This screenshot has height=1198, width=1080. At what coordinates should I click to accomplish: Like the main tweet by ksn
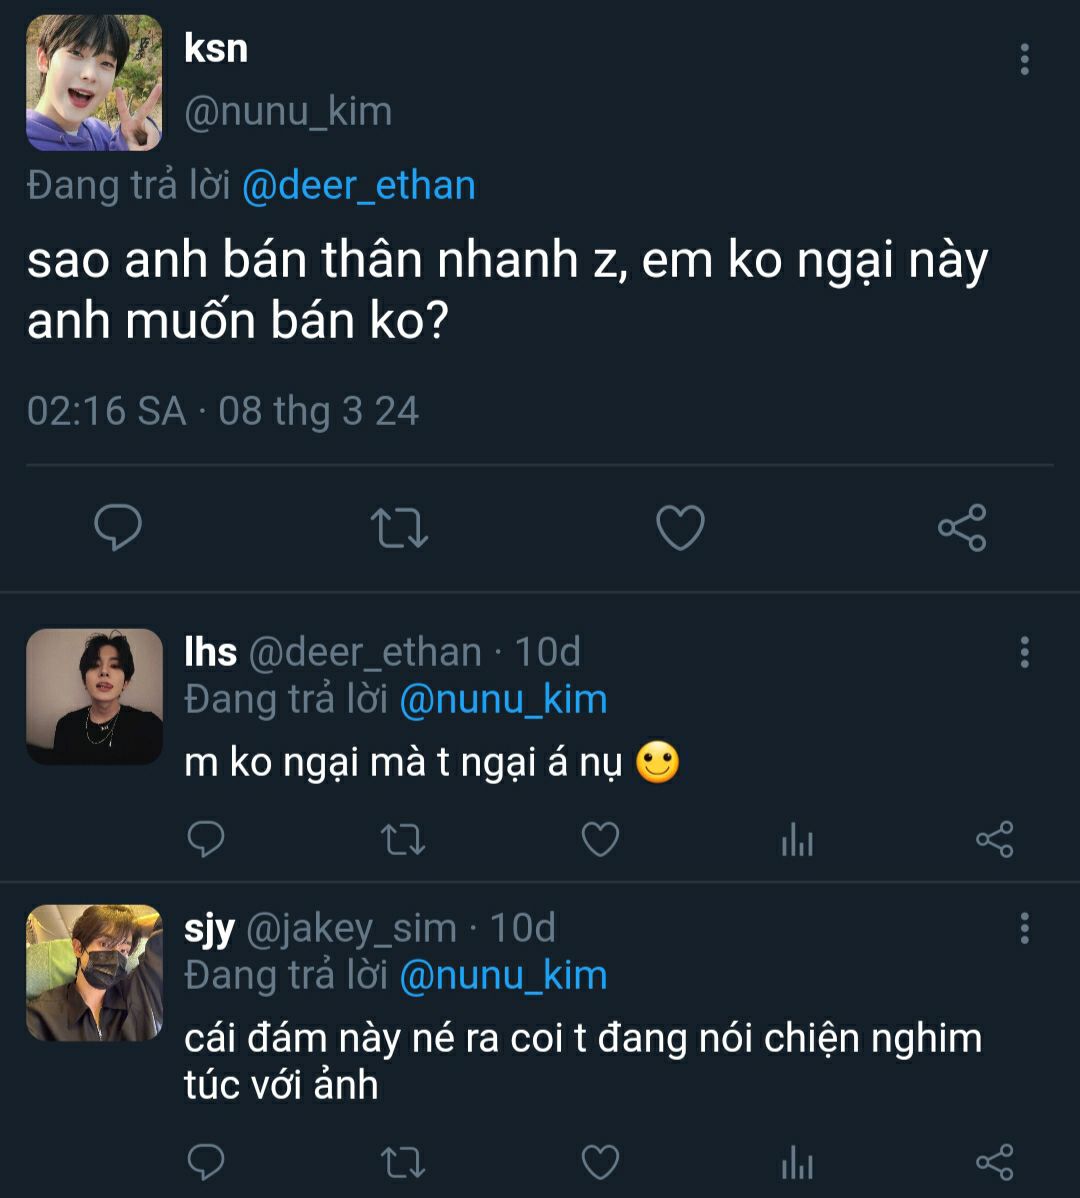click(680, 527)
